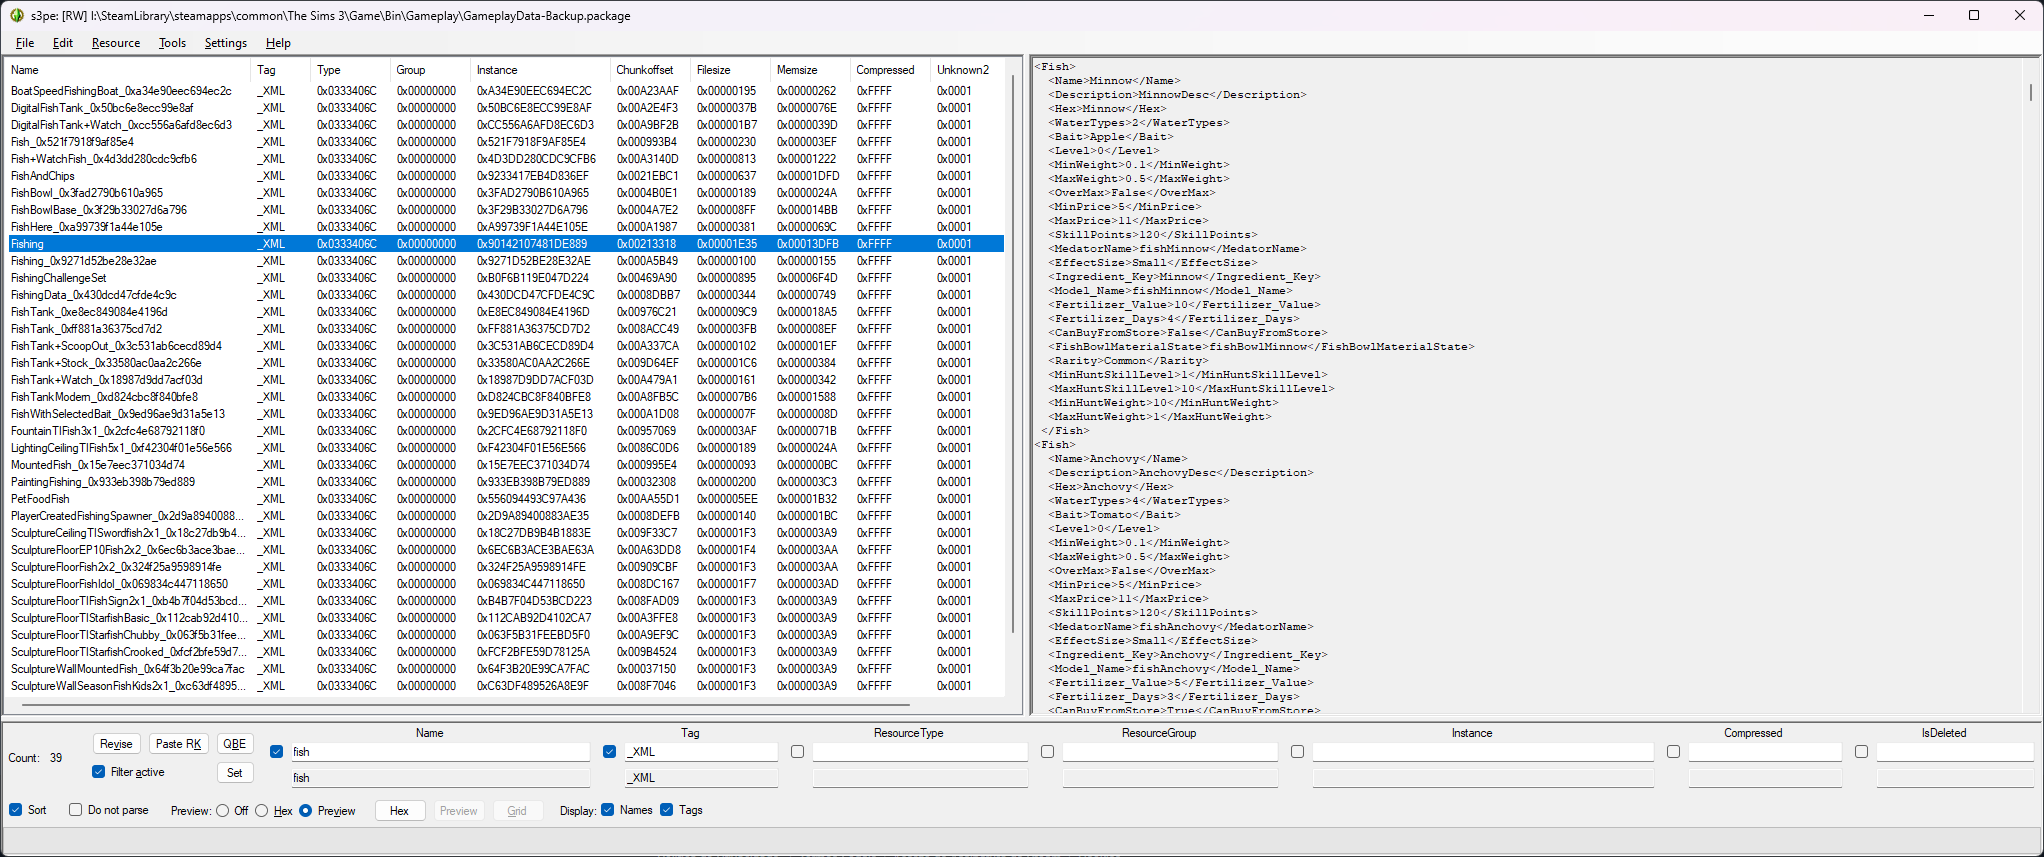Enable the Instance filter checkbox
This screenshot has width=2044, height=857.
(1297, 752)
